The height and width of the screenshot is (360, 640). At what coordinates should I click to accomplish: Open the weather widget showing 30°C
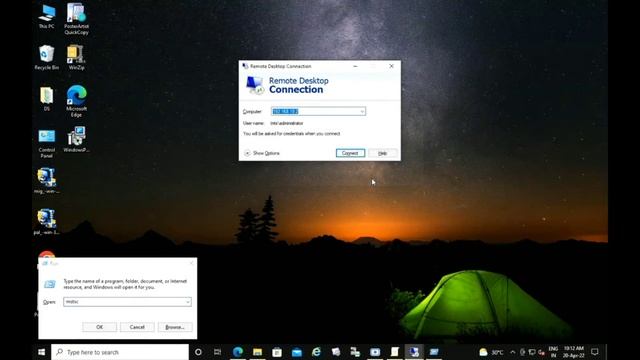point(491,352)
